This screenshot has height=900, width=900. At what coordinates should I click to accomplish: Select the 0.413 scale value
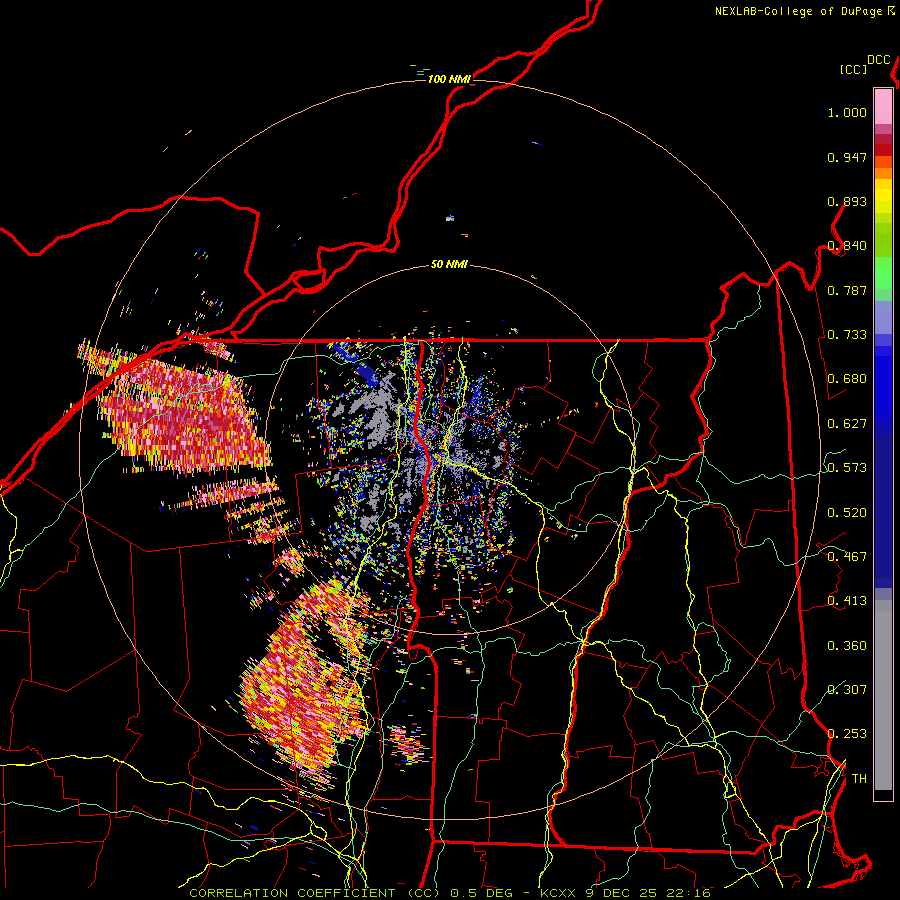point(847,601)
